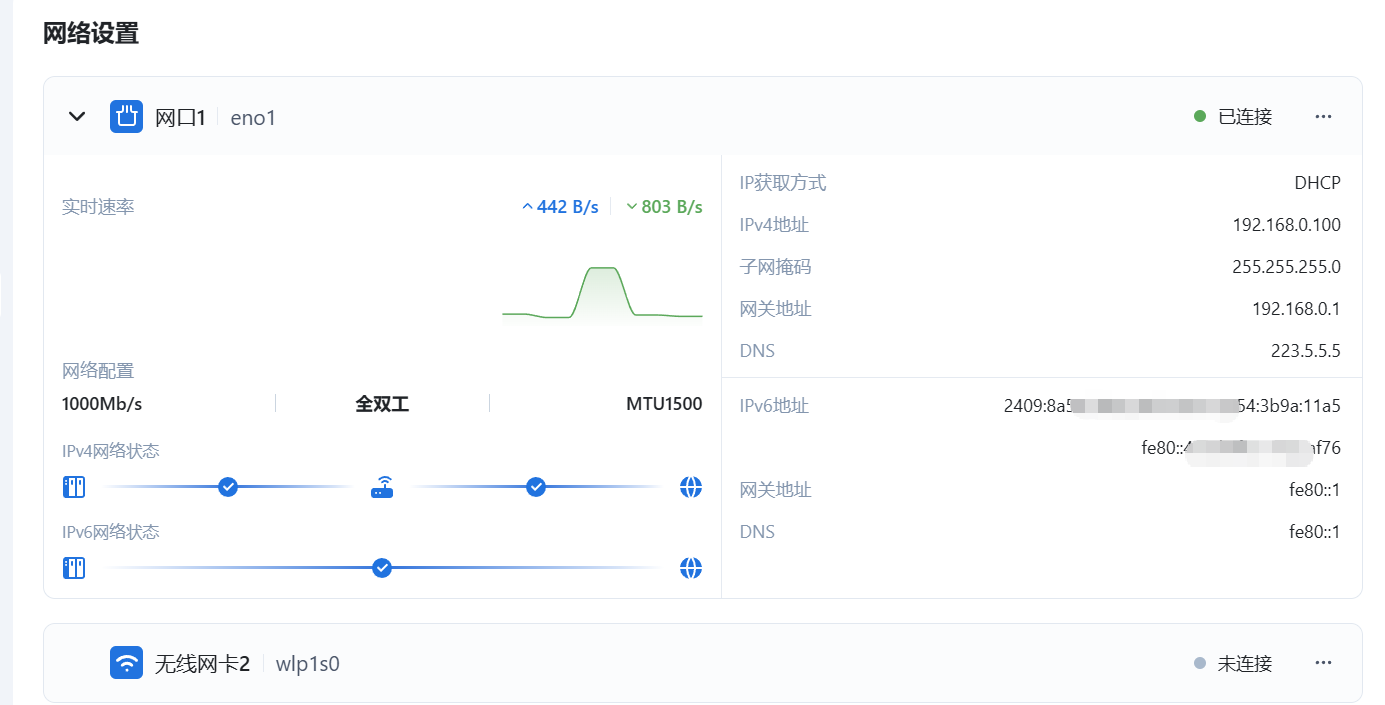Screen dimensions: 1385x705
Task: Click second IPv4 status checkmark
Action: pos(536,487)
